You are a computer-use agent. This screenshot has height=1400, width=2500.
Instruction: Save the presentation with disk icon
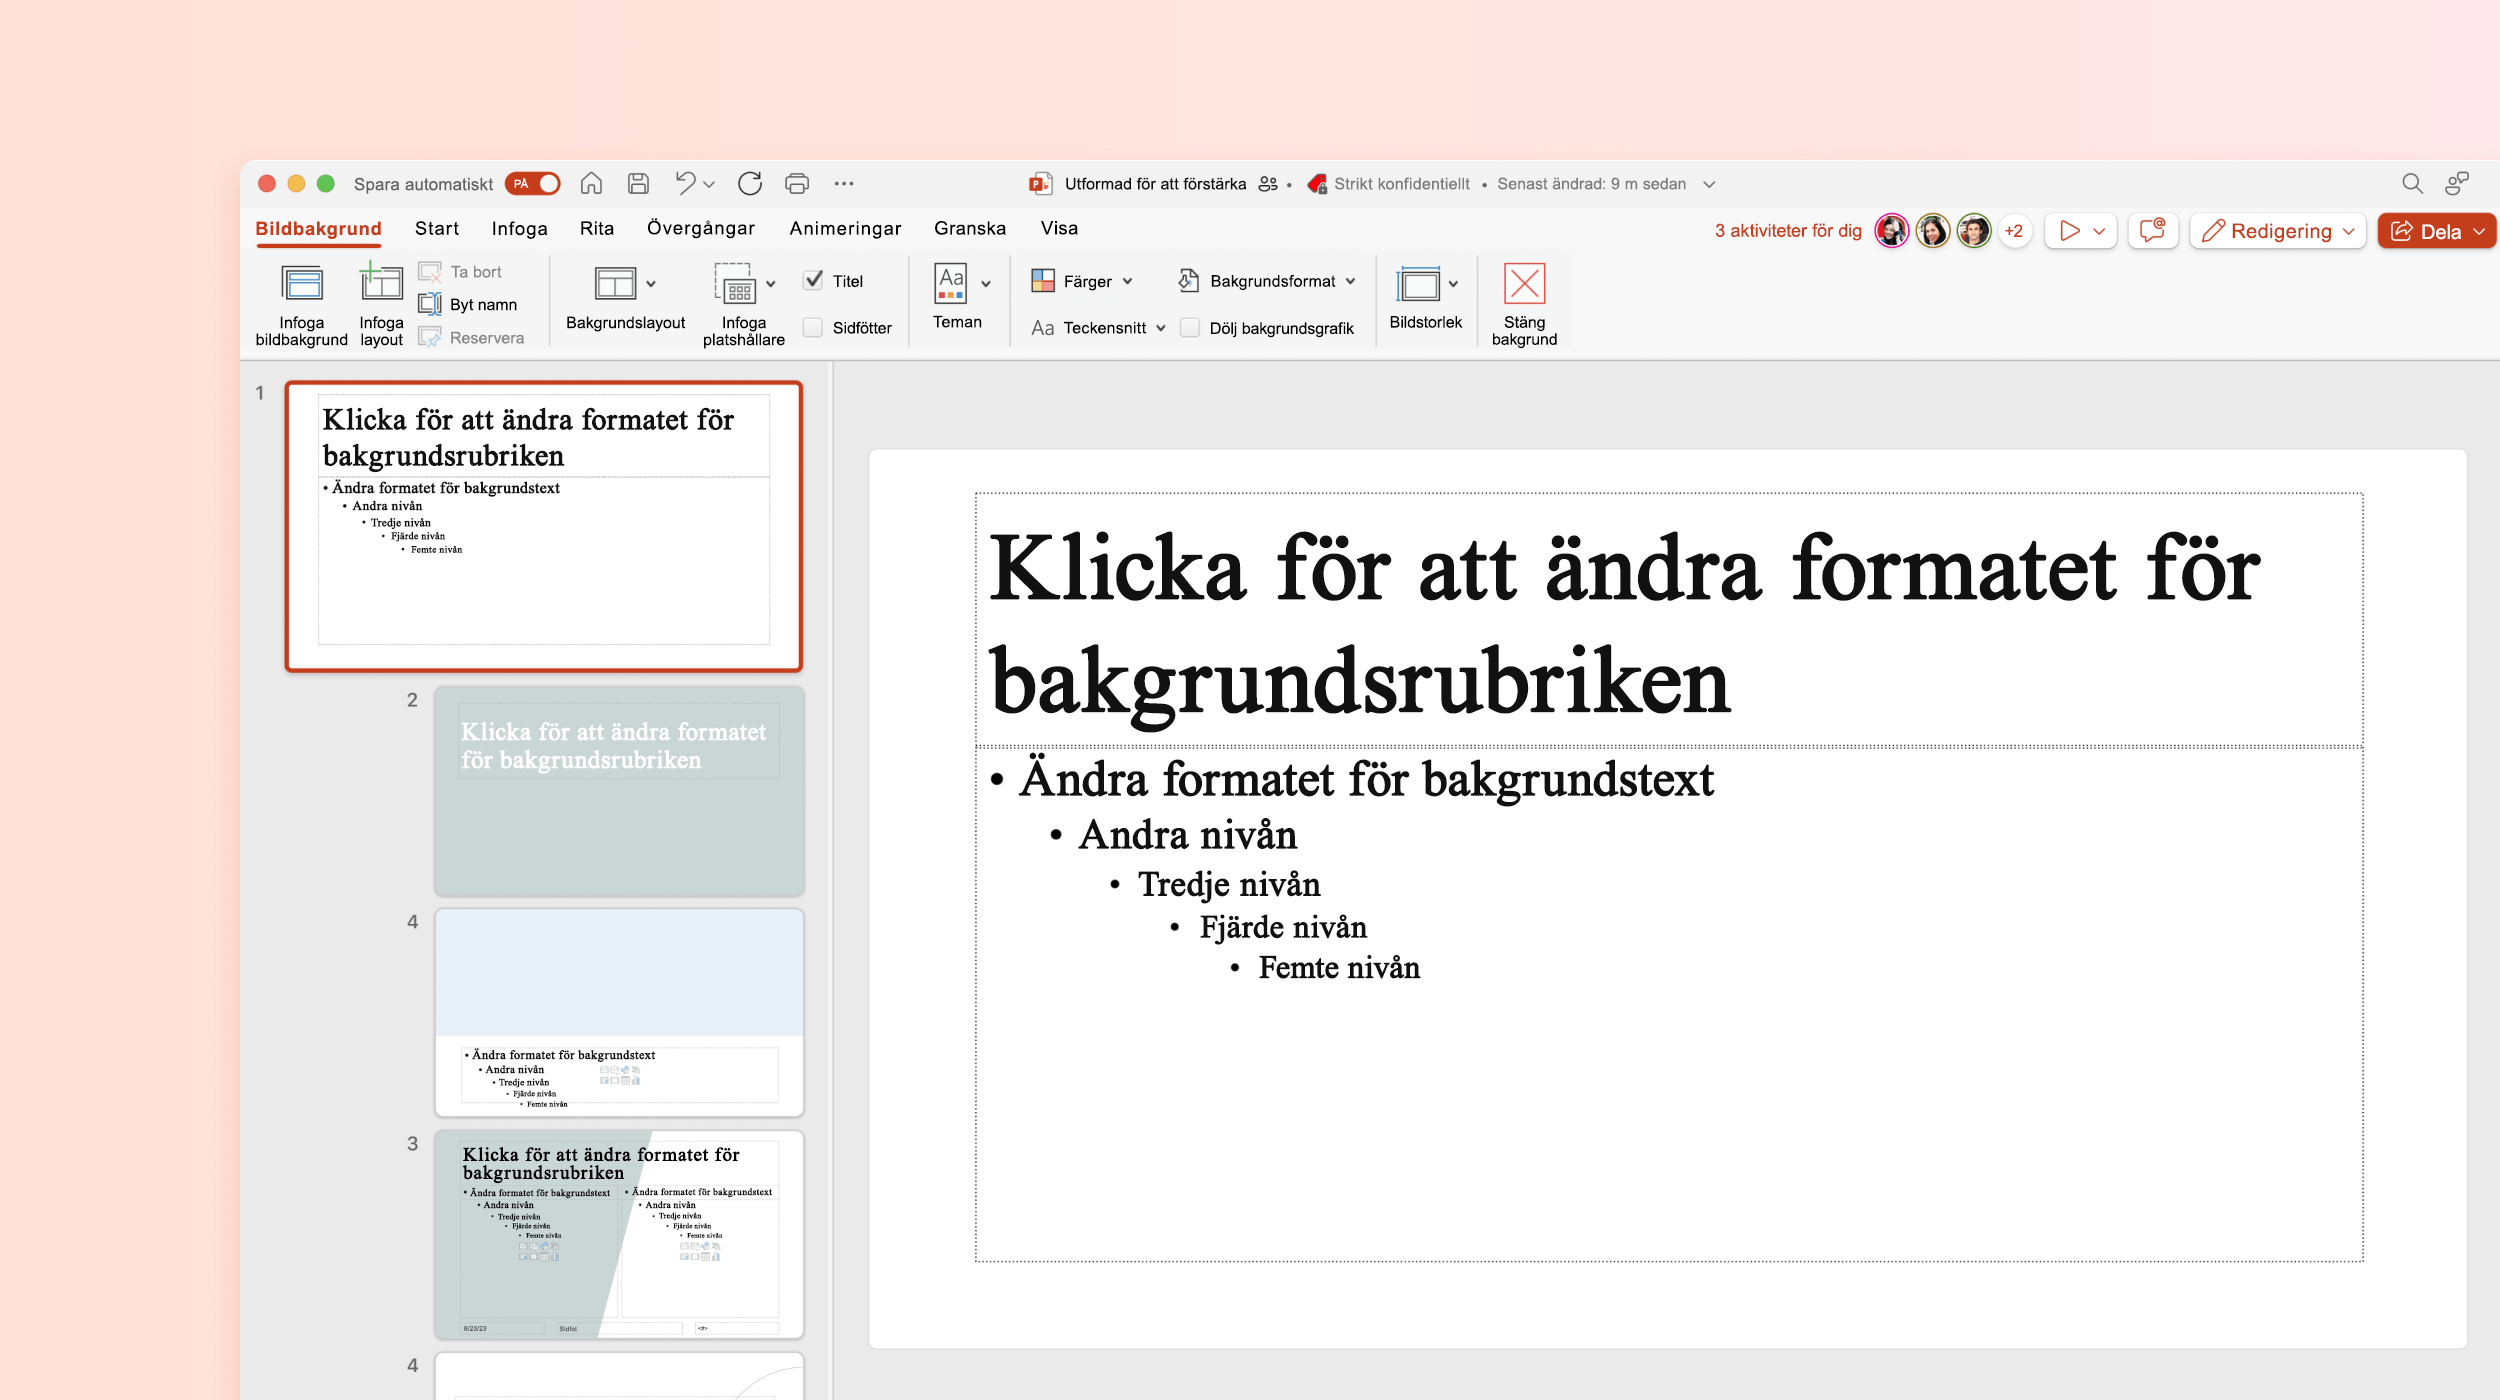638,183
